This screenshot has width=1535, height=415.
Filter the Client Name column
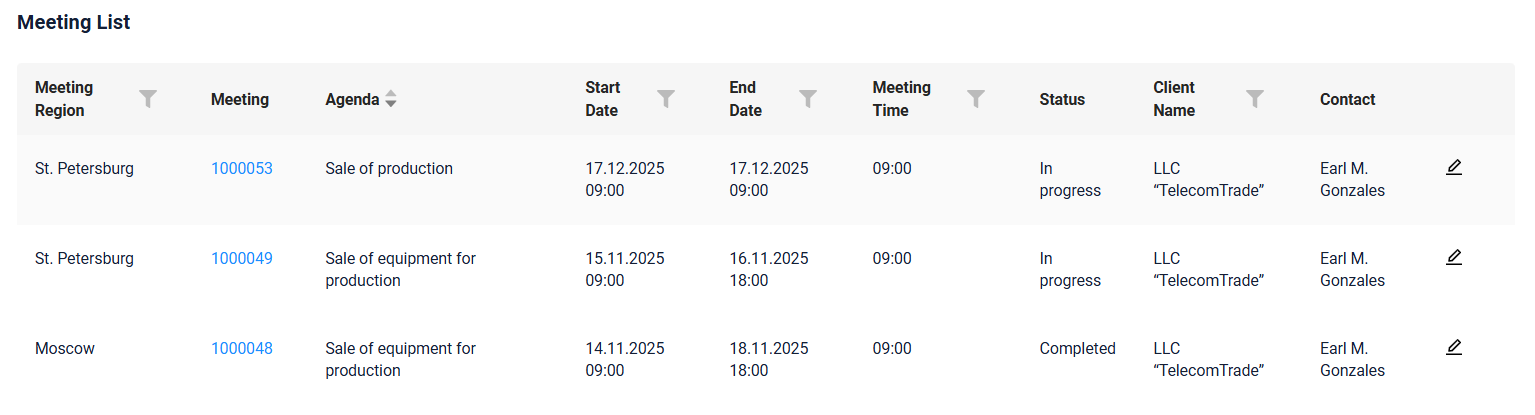coord(1255,98)
